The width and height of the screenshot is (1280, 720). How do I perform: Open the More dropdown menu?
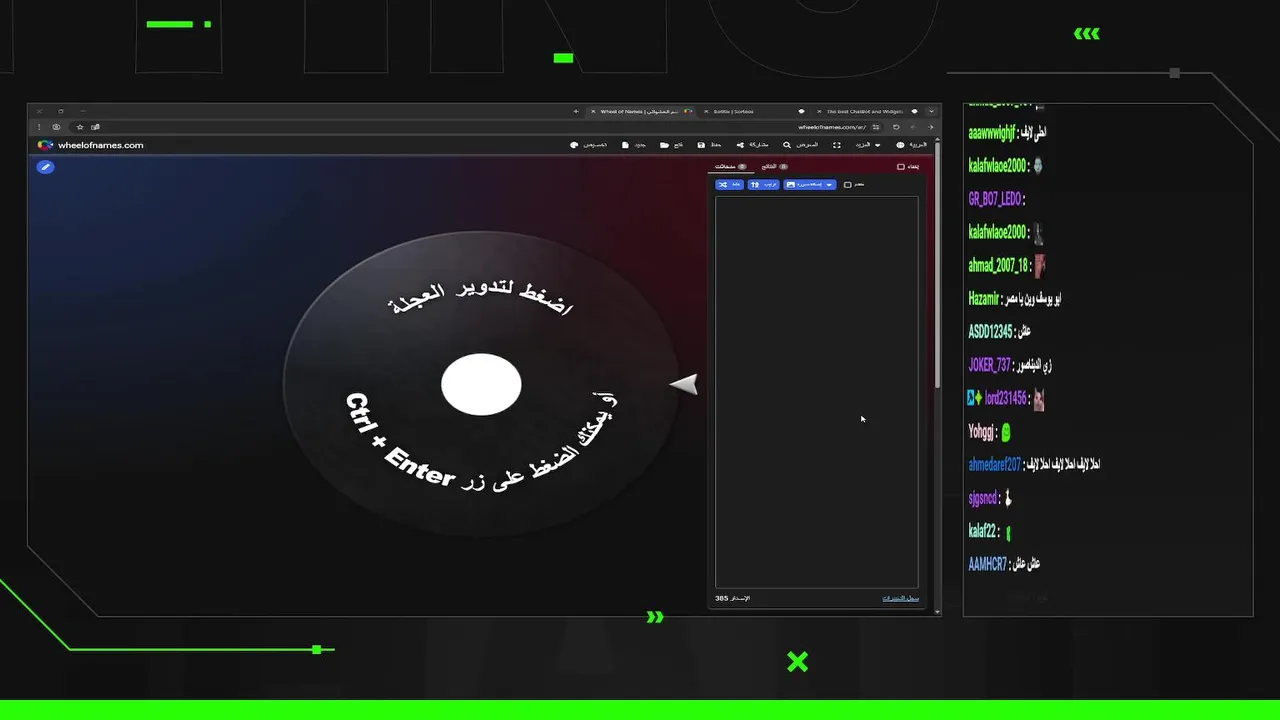[868, 145]
